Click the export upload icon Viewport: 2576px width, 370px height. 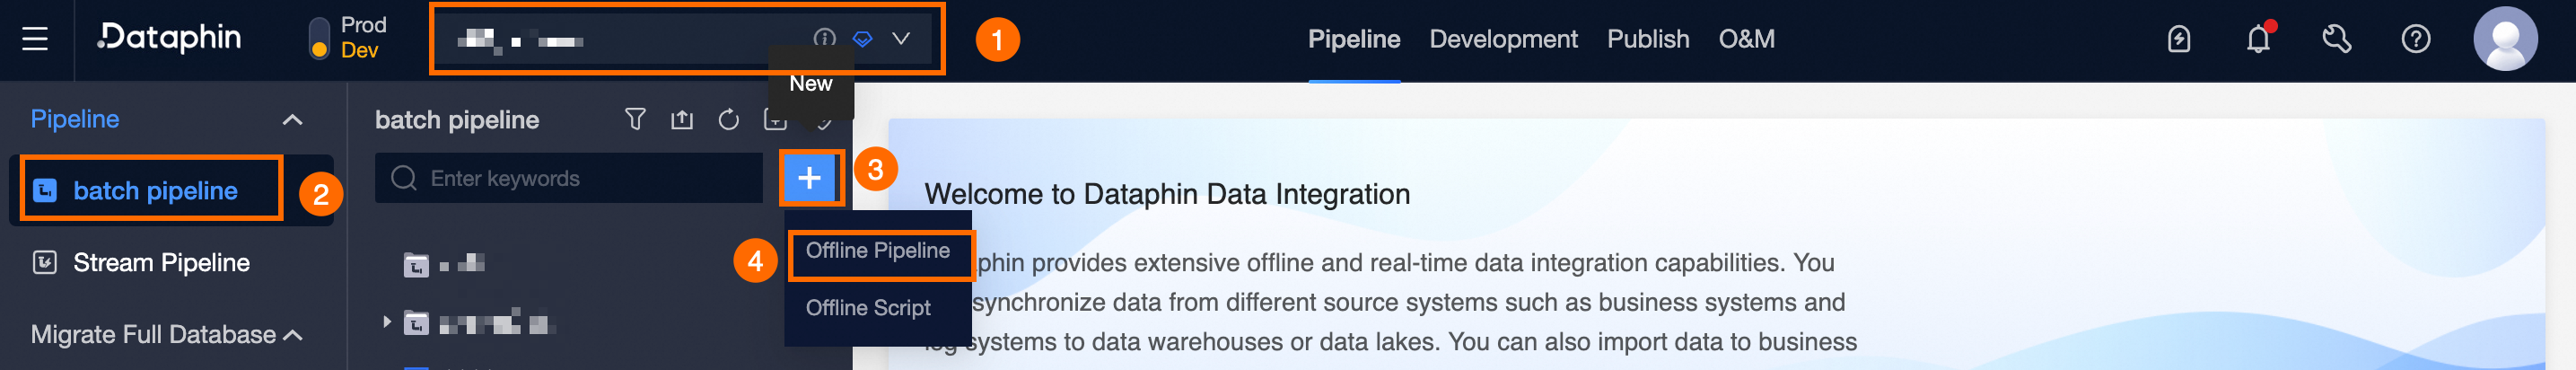click(682, 120)
